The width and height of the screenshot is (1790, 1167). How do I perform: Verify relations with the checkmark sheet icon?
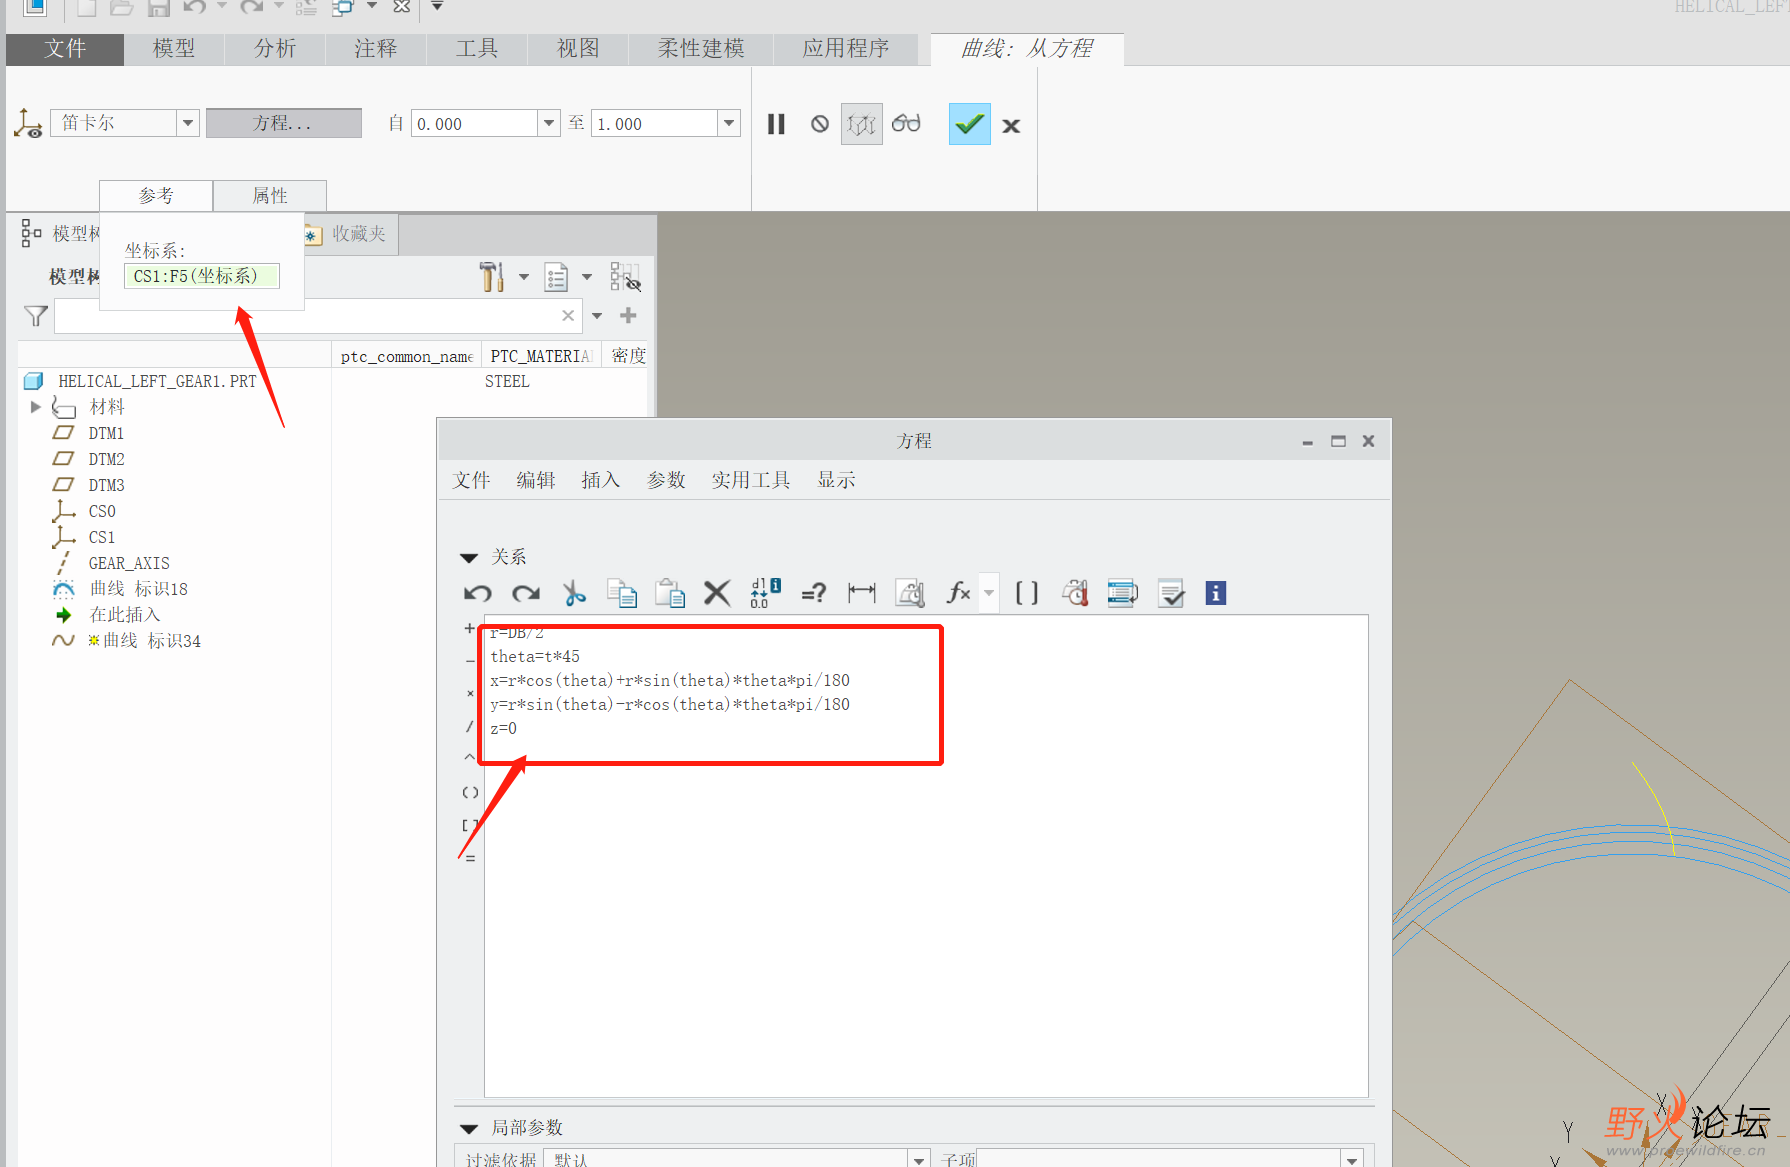coord(1171,593)
